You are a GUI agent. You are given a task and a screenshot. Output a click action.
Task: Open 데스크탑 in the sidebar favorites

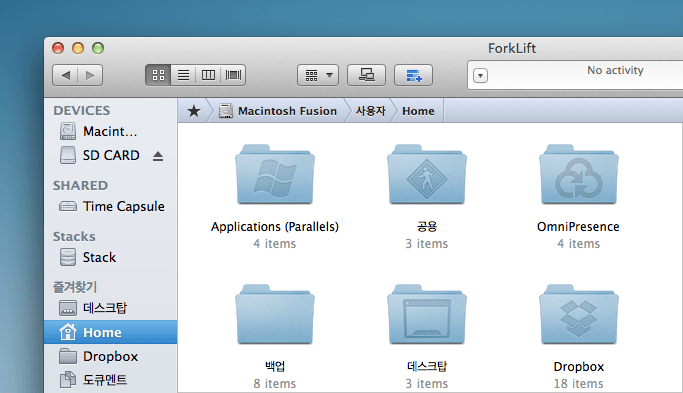click(x=111, y=308)
